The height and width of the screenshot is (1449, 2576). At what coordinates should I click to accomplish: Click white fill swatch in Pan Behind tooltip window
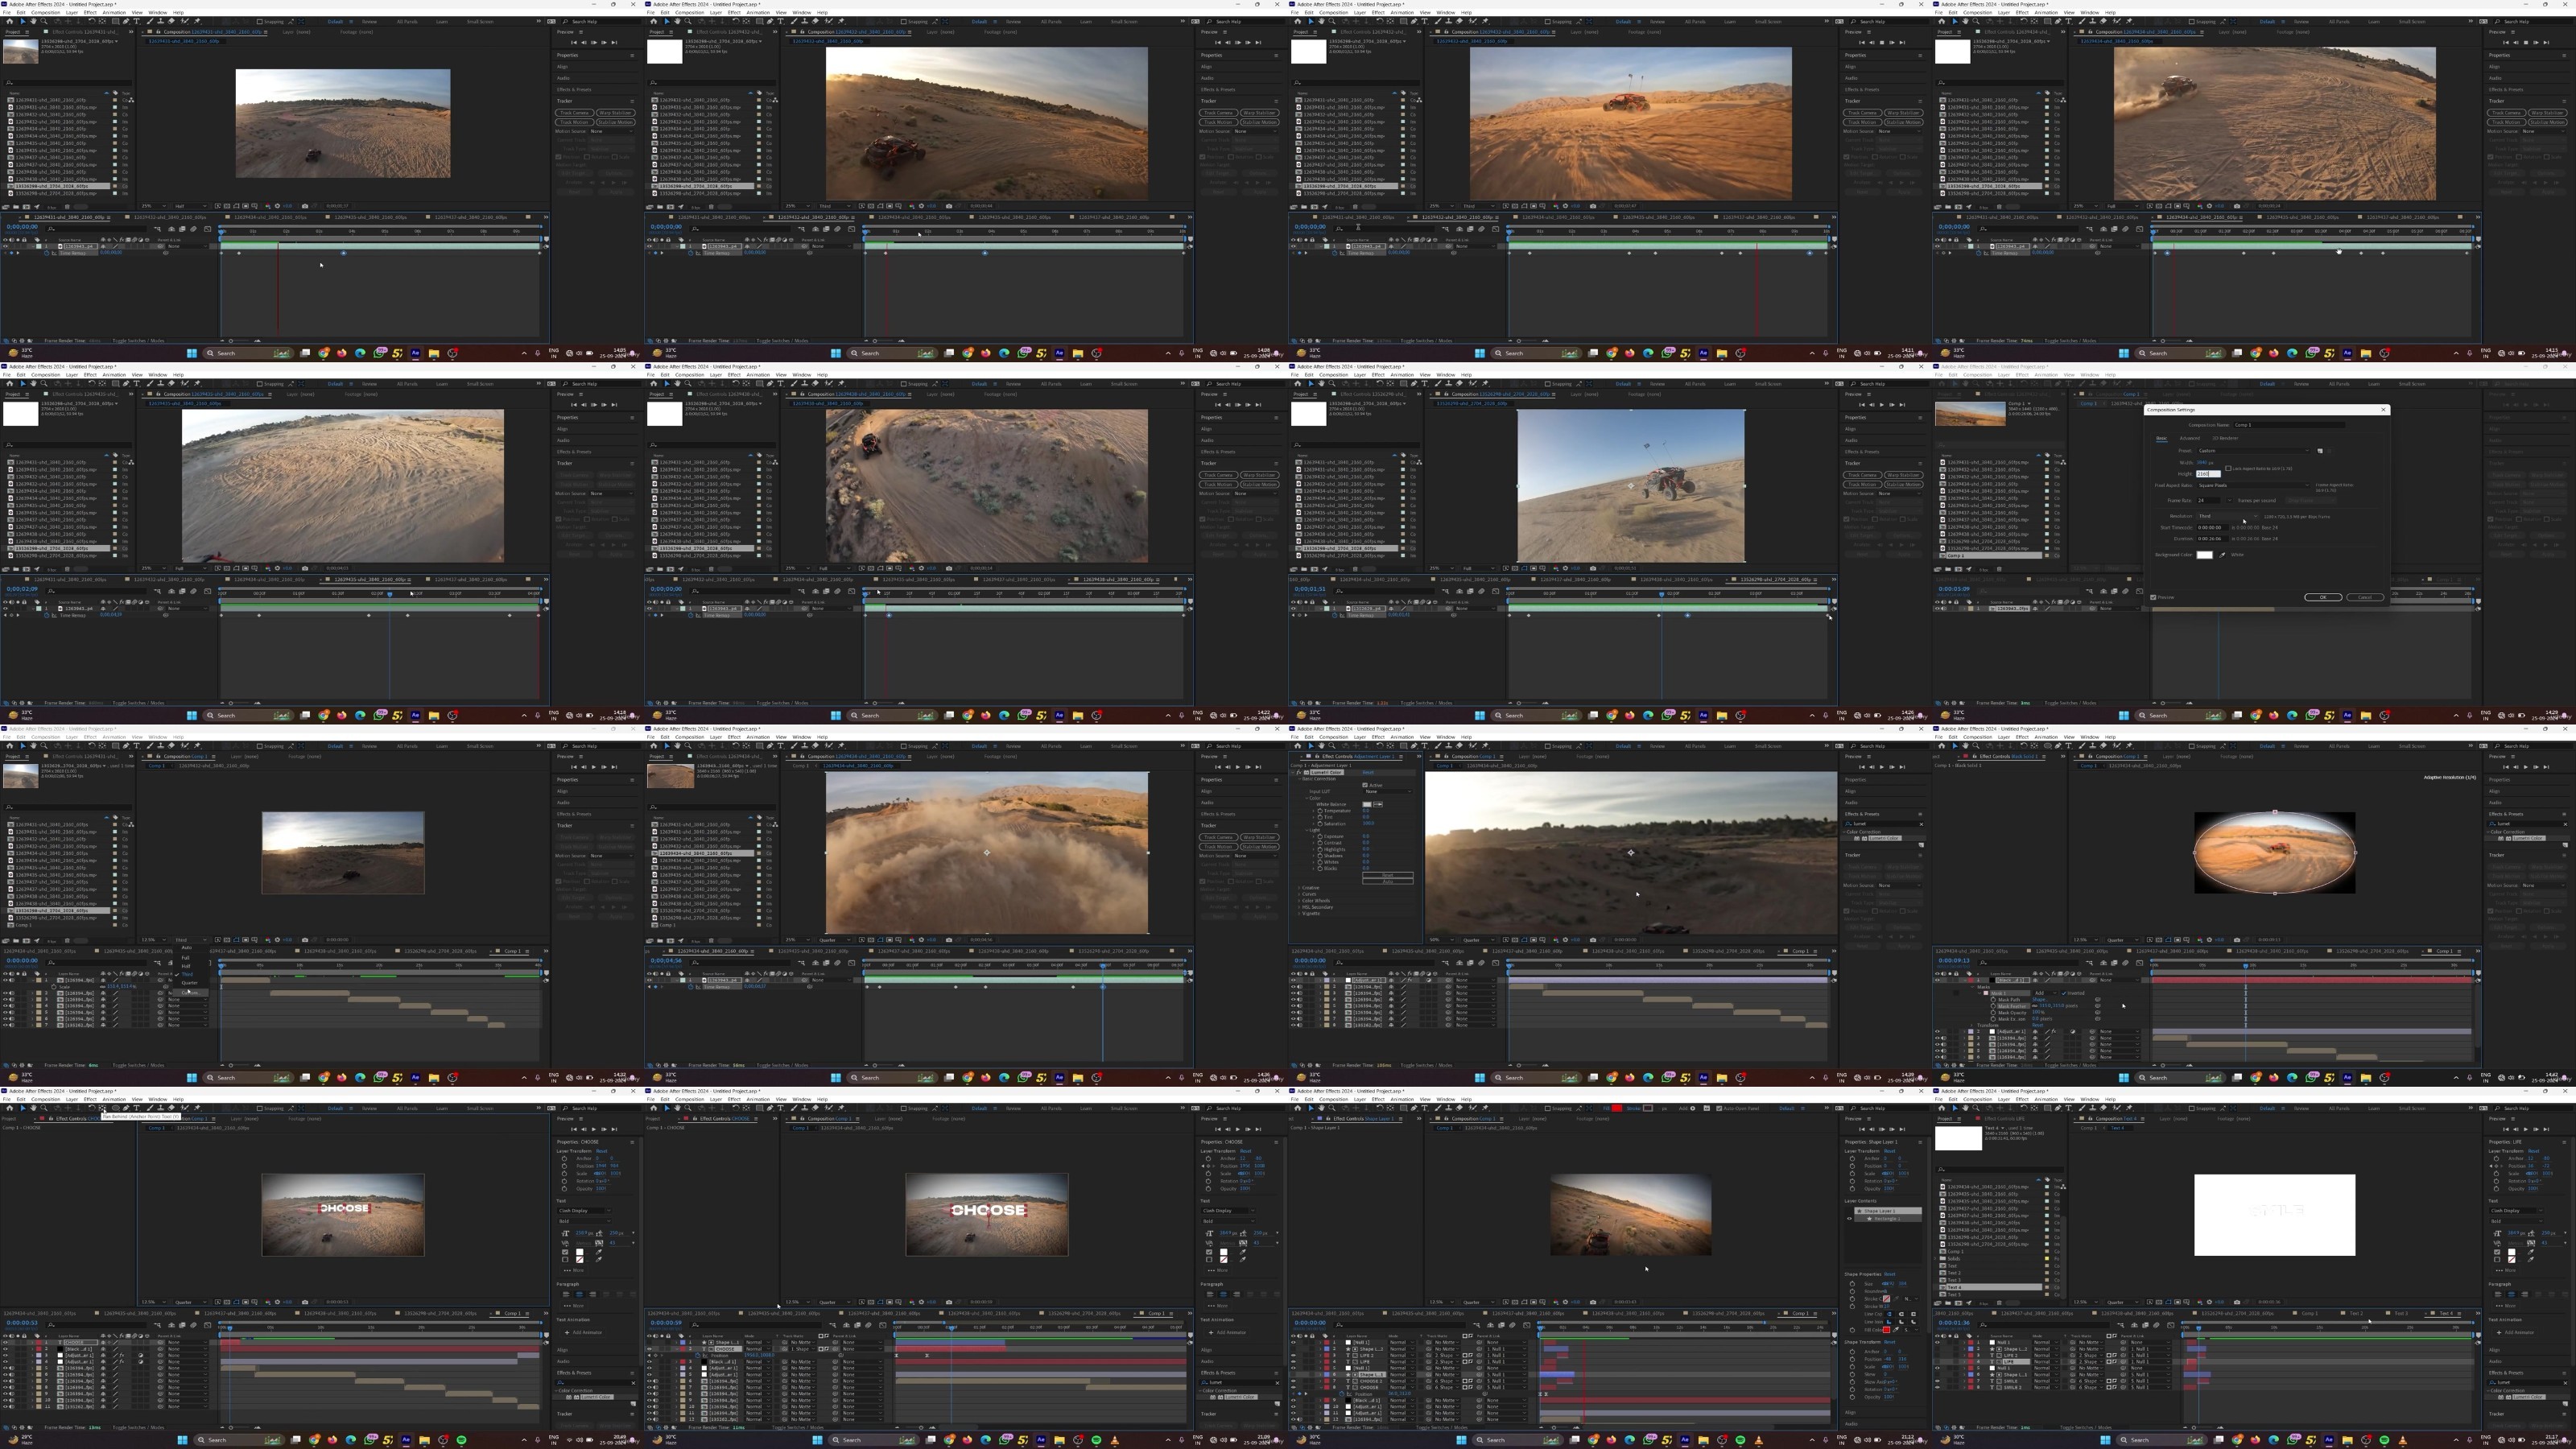pos(580,1252)
